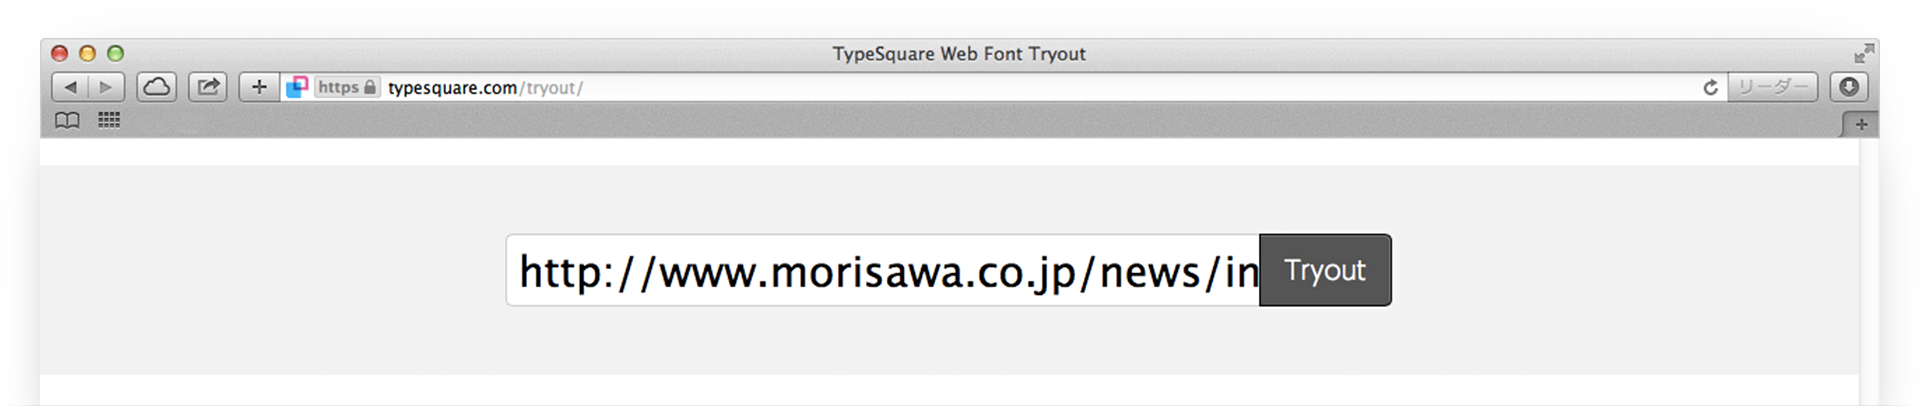The height and width of the screenshot is (406, 1920).
Task: Click the morisawa.co.jp URL input field
Action: tap(882, 271)
